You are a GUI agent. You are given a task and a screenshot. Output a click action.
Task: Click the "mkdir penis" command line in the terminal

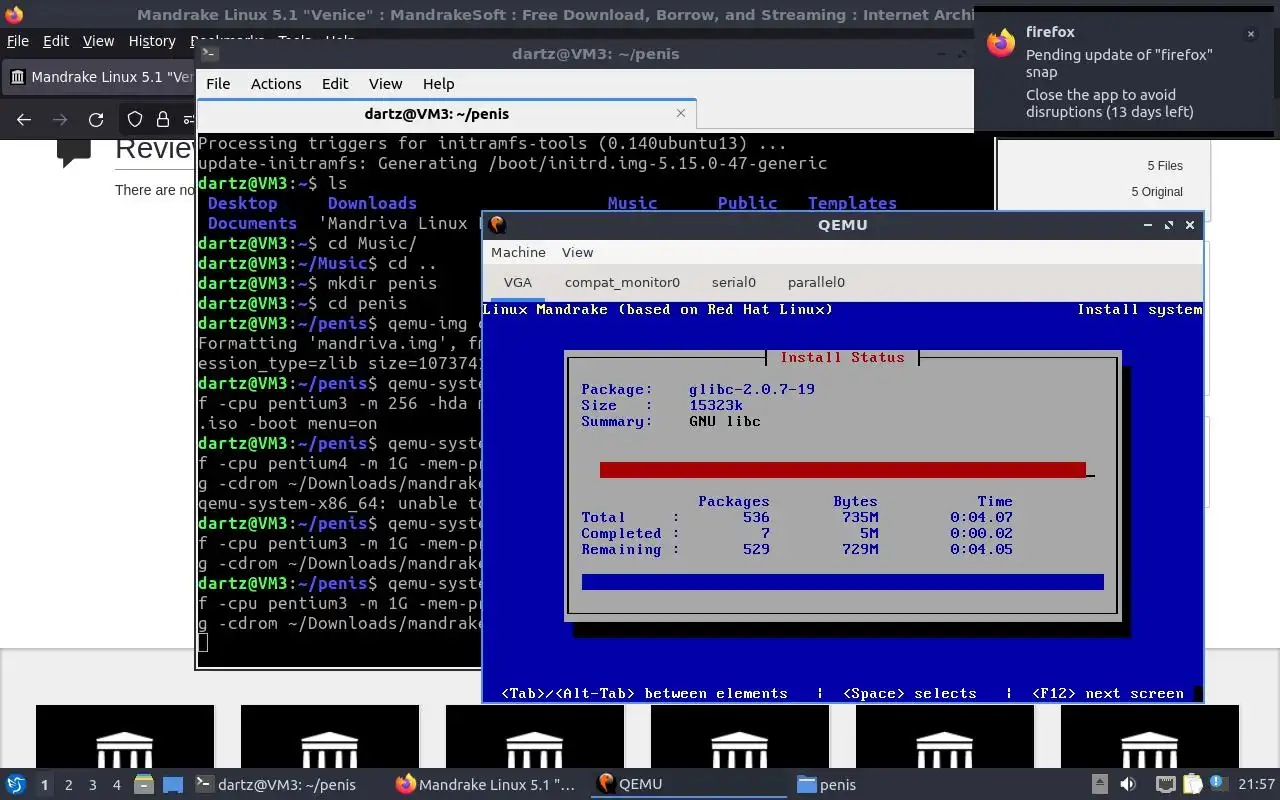click(x=318, y=283)
